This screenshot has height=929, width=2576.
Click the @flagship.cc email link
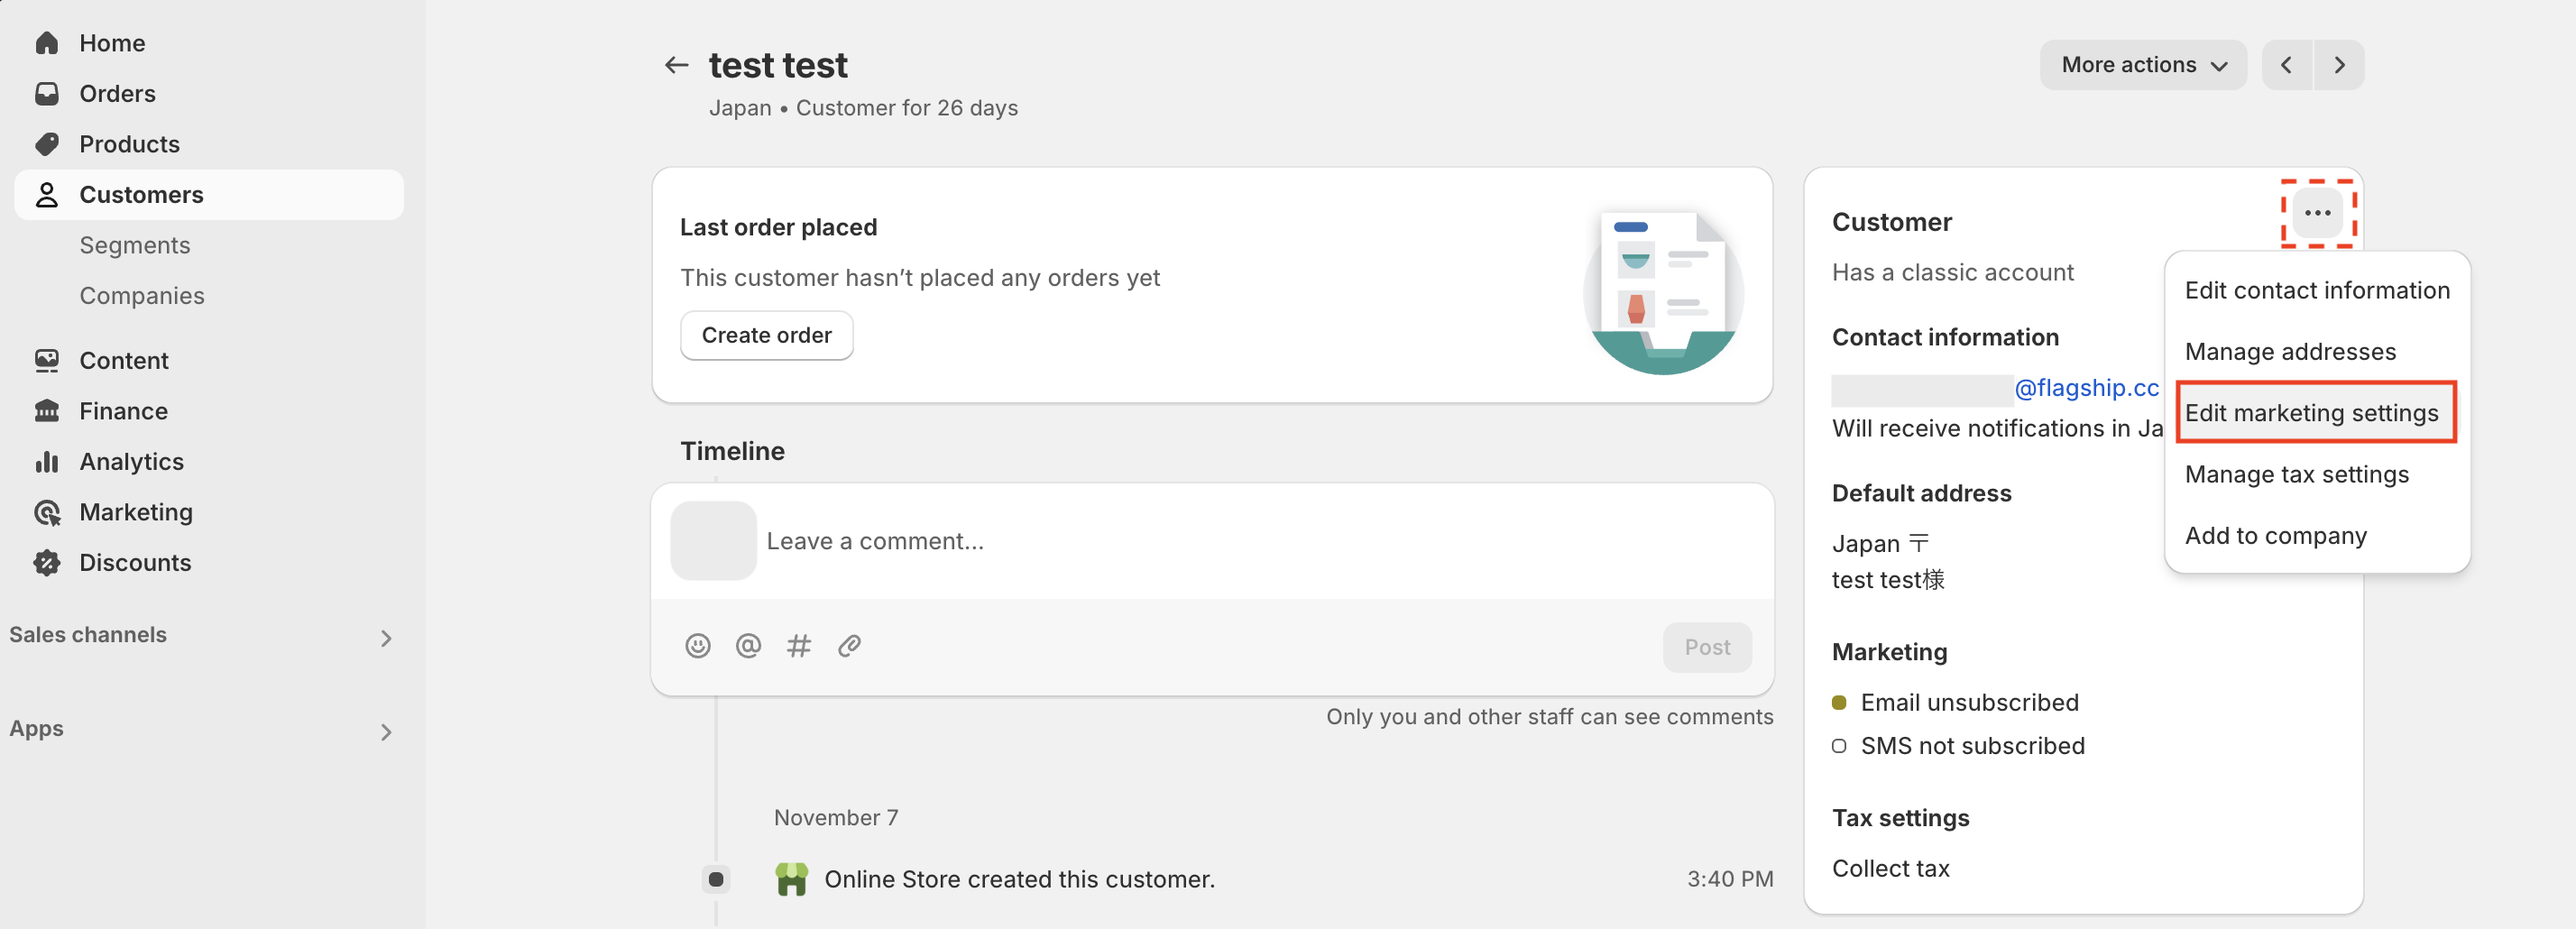click(2086, 388)
